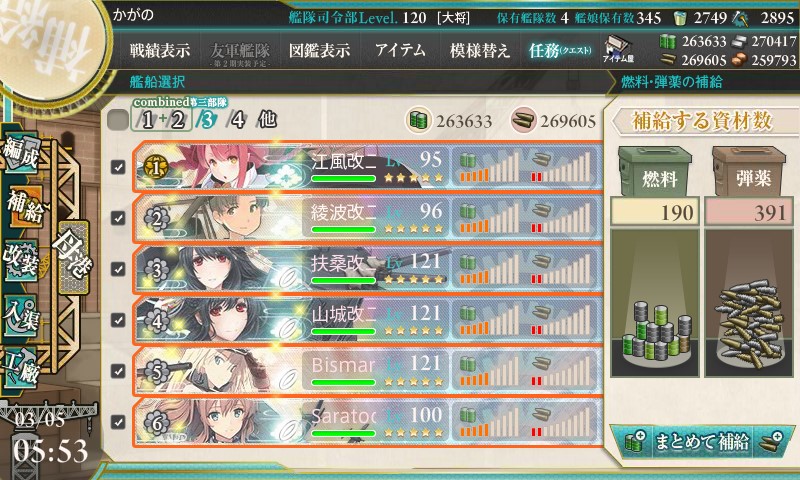The height and width of the screenshot is (480, 800).
Task: Open the 任務 quest menu
Action: point(560,50)
